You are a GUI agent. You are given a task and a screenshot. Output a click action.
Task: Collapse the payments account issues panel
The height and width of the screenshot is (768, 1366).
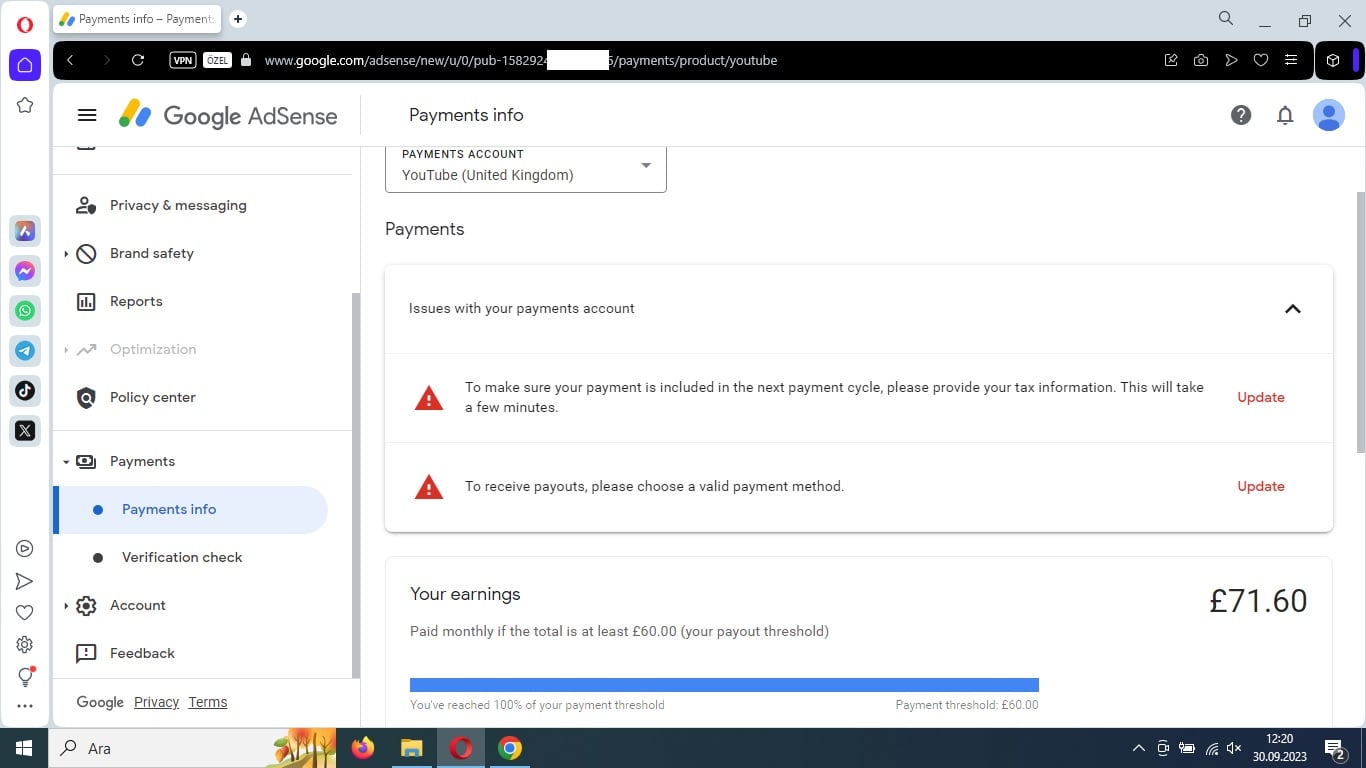tap(1293, 309)
